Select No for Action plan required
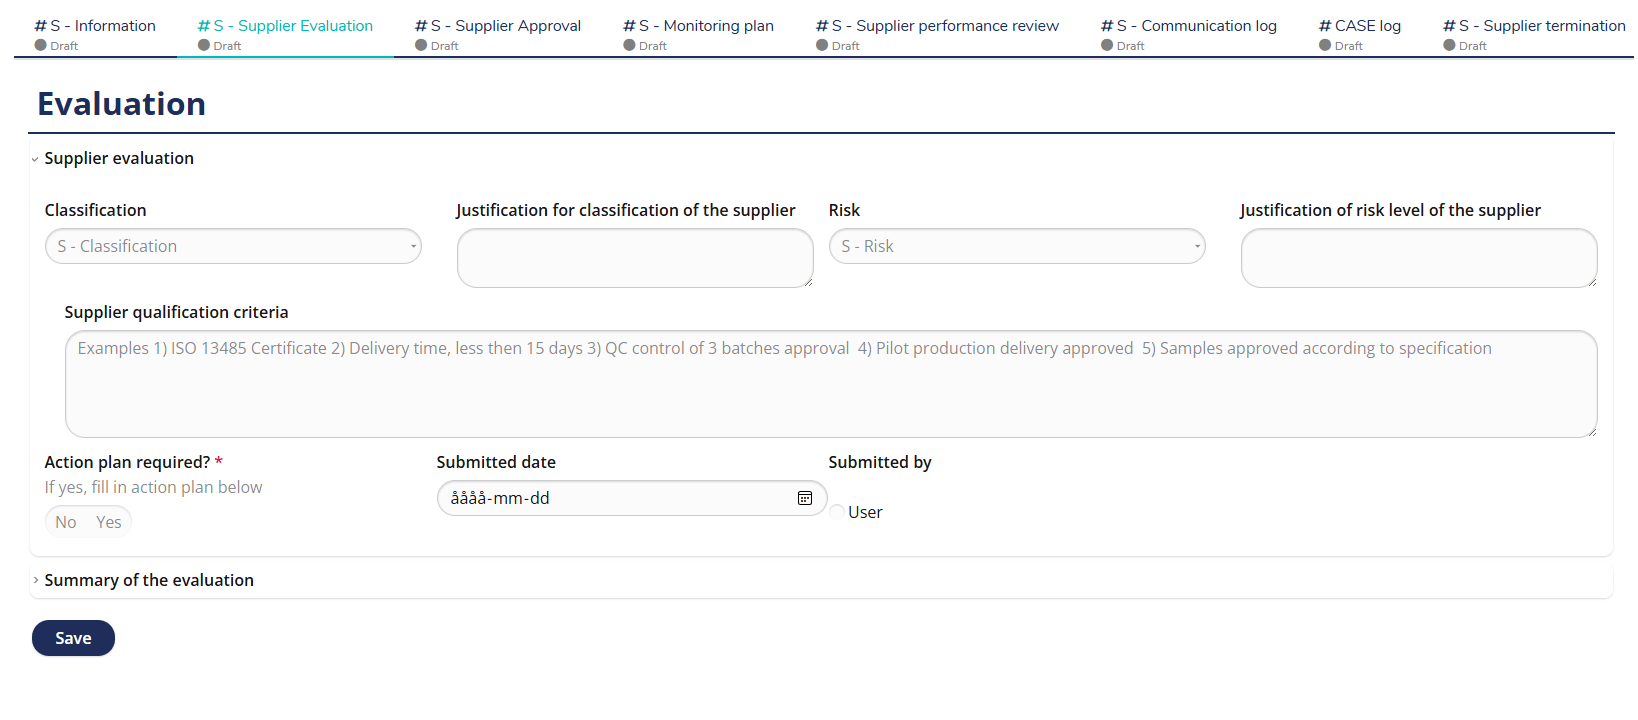Viewport: 1638px width, 720px height. 66,522
